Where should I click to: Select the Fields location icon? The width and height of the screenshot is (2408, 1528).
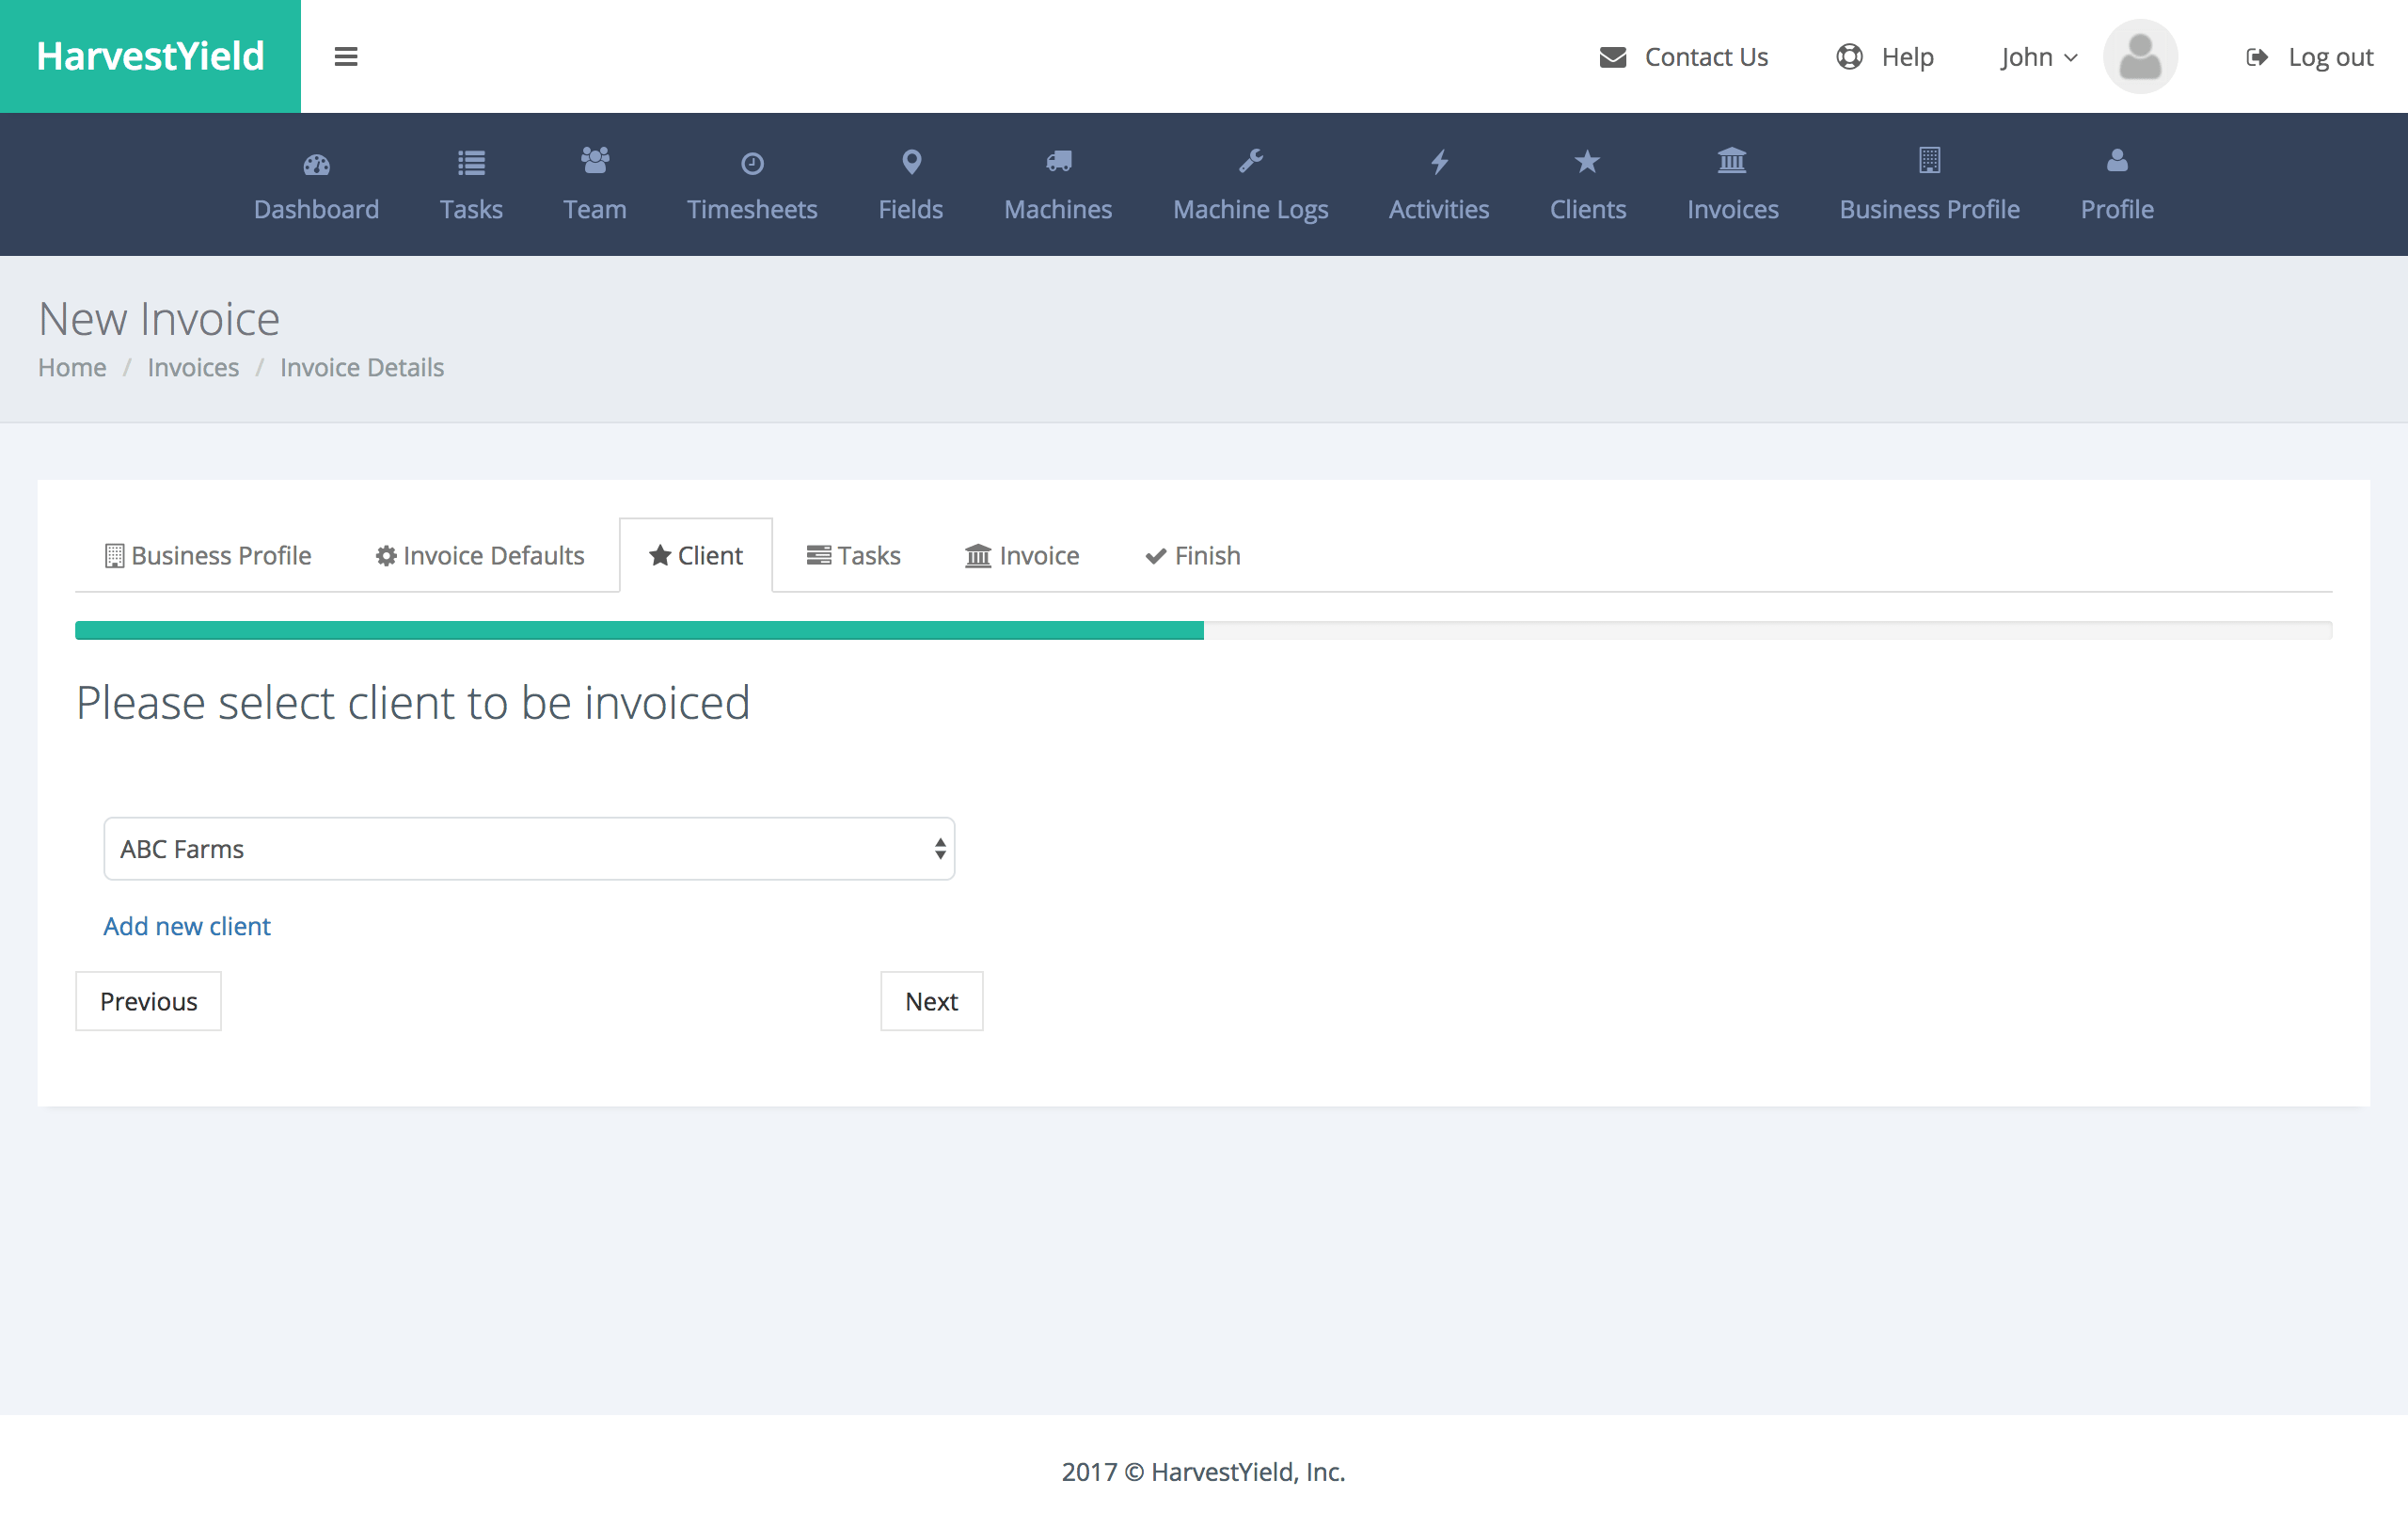click(x=910, y=162)
